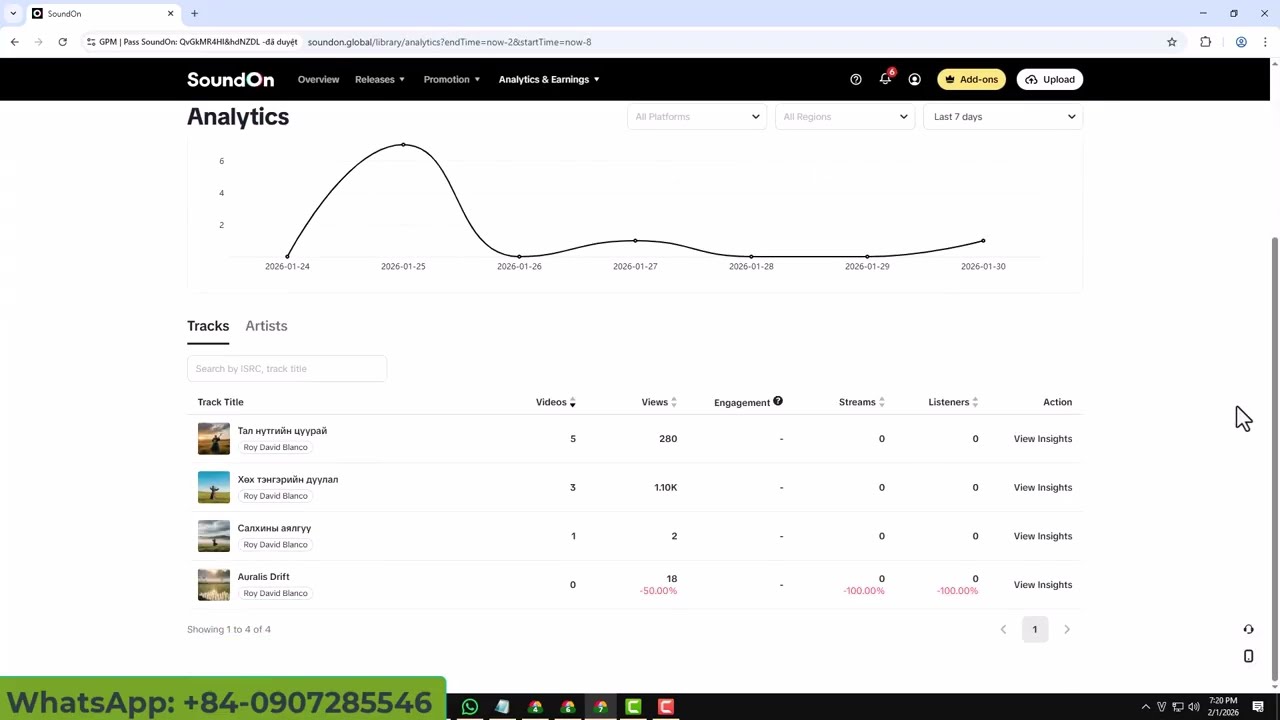Click the phone icon below headset
This screenshot has height=720, width=1280.
(x=1248, y=656)
